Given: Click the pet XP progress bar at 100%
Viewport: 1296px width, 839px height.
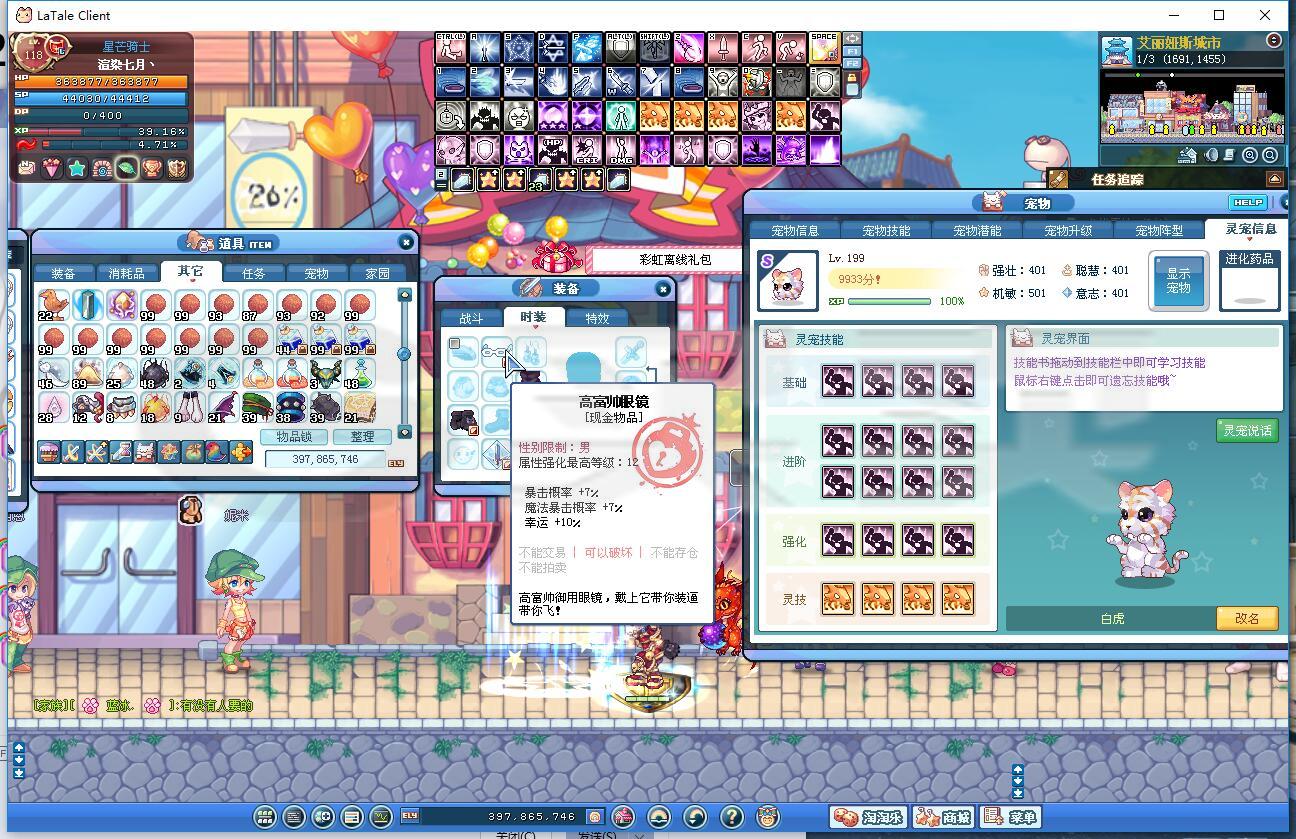Looking at the screenshot, I should pos(888,301).
